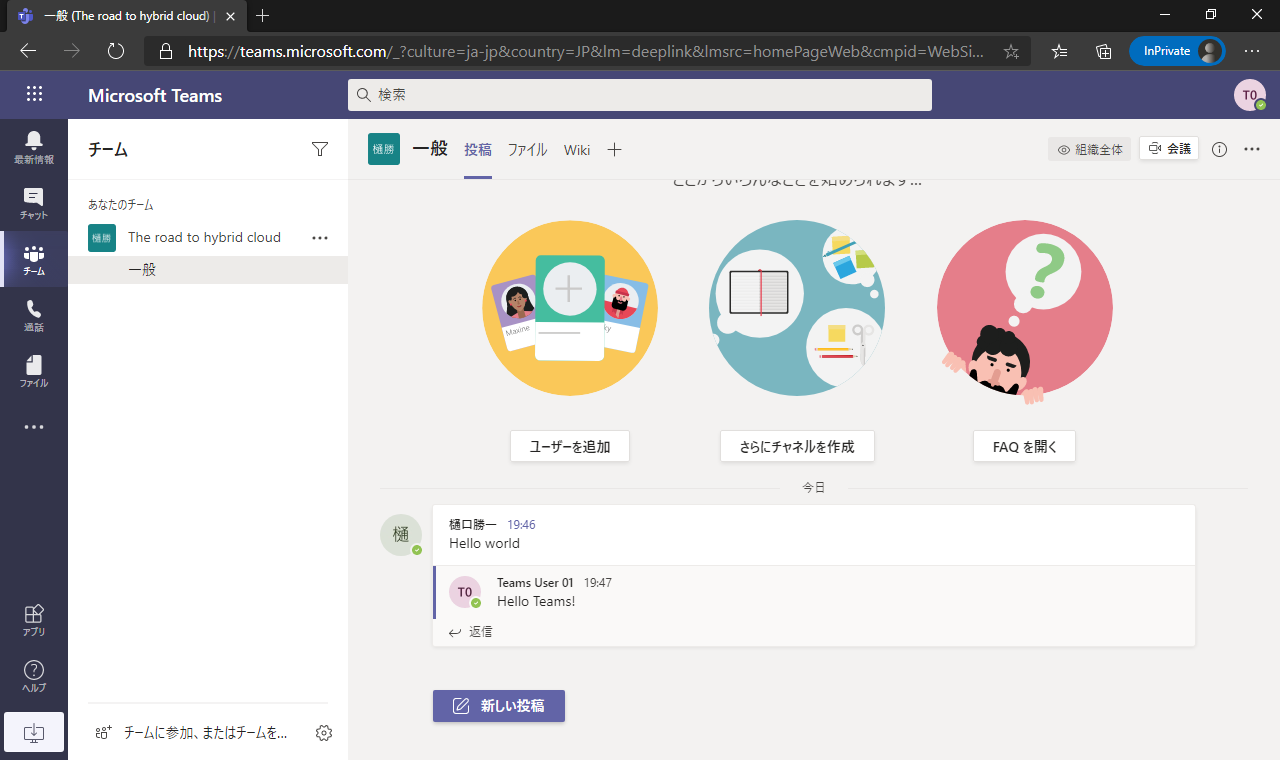The image size is (1280, 760).
Task: Open the browser settings and more menu
Action: [1252, 51]
